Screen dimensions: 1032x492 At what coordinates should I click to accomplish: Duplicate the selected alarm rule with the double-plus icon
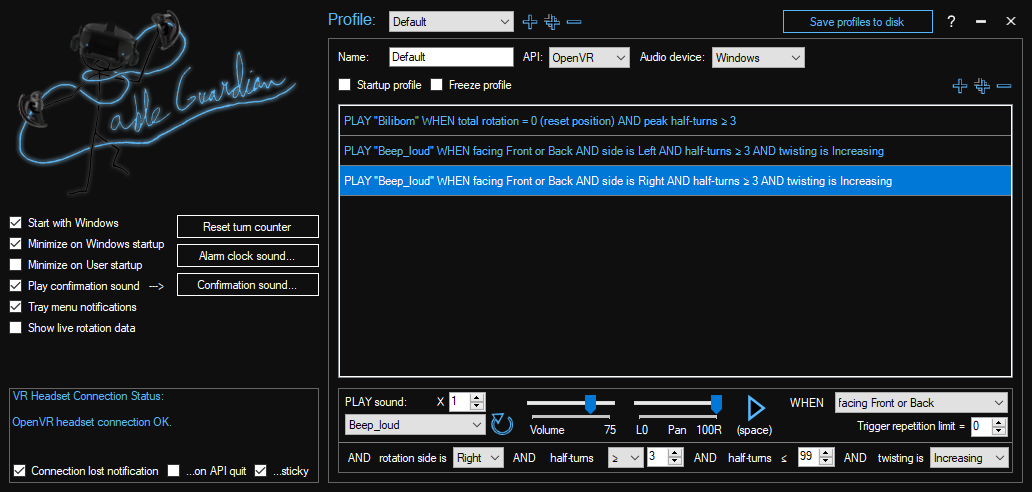[x=982, y=86]
